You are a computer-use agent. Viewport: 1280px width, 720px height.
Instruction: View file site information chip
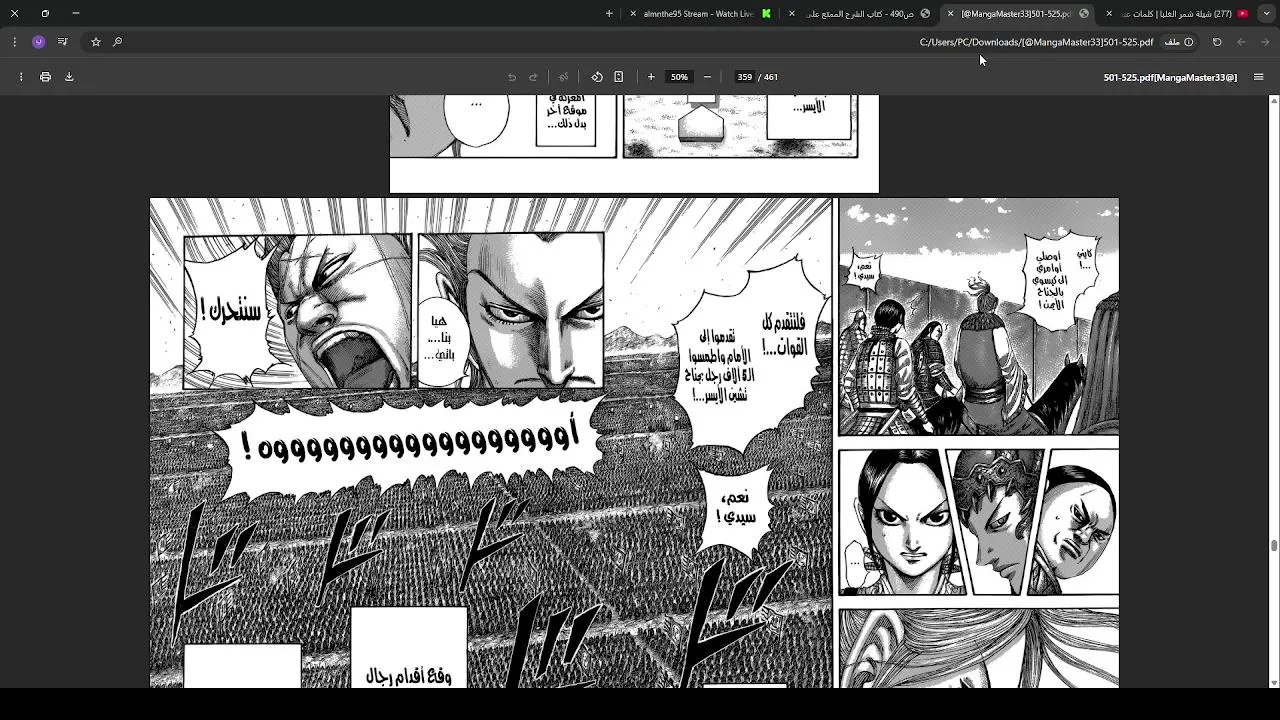1179,42
